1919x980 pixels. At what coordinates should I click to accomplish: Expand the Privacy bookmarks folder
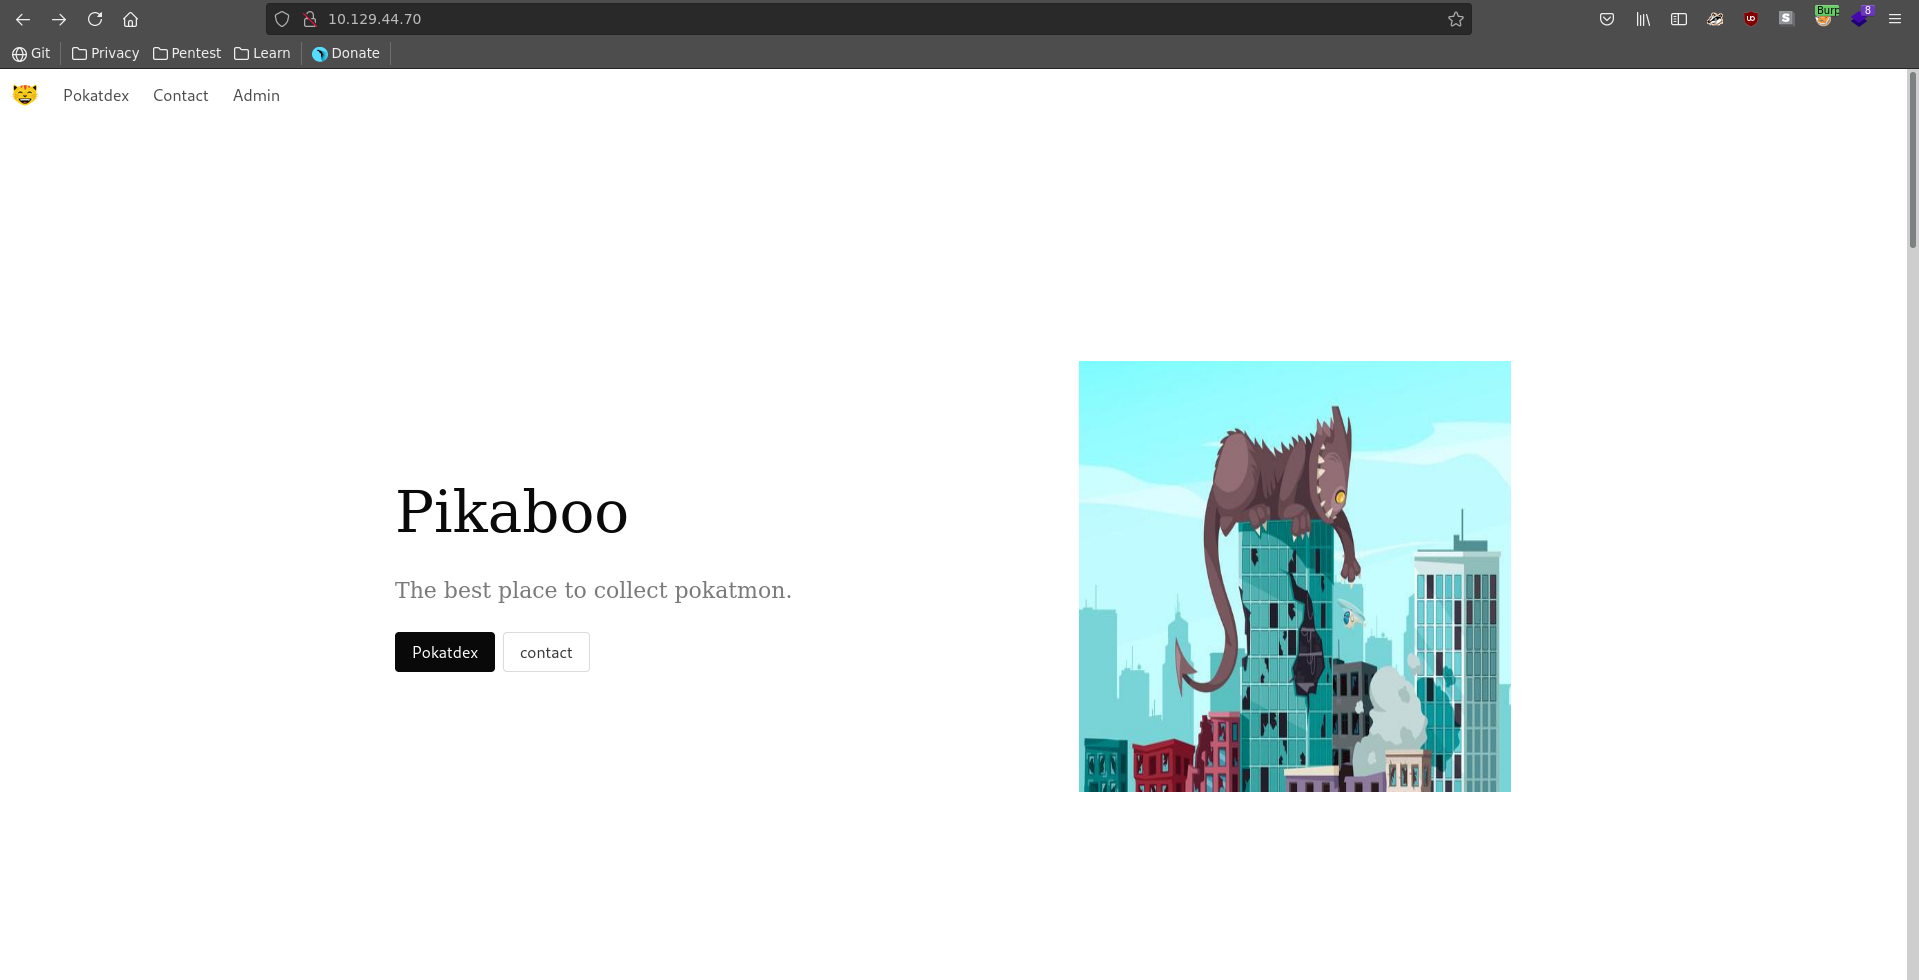(106, 53)
